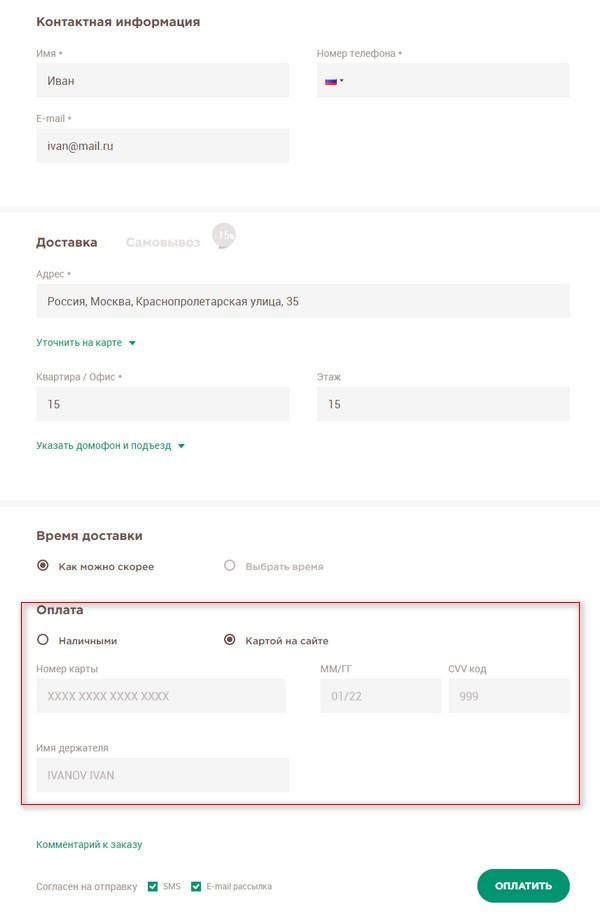Switch to the Самовывоз tab

click(x=162, y=242)
